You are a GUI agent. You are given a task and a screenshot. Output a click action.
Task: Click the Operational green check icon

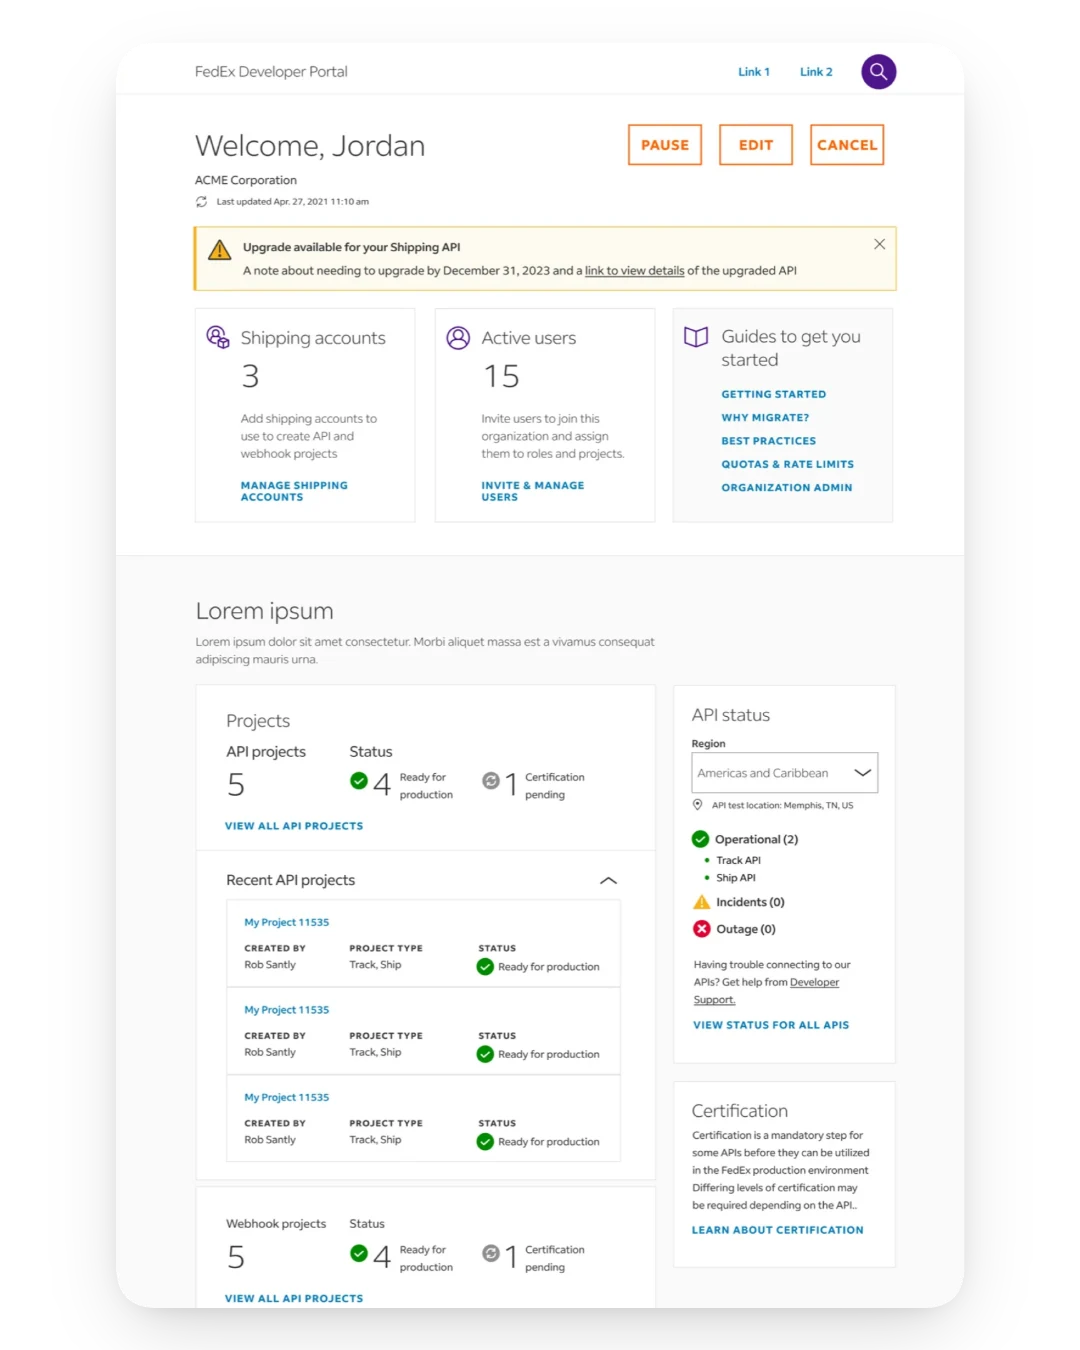pos(701,839)
